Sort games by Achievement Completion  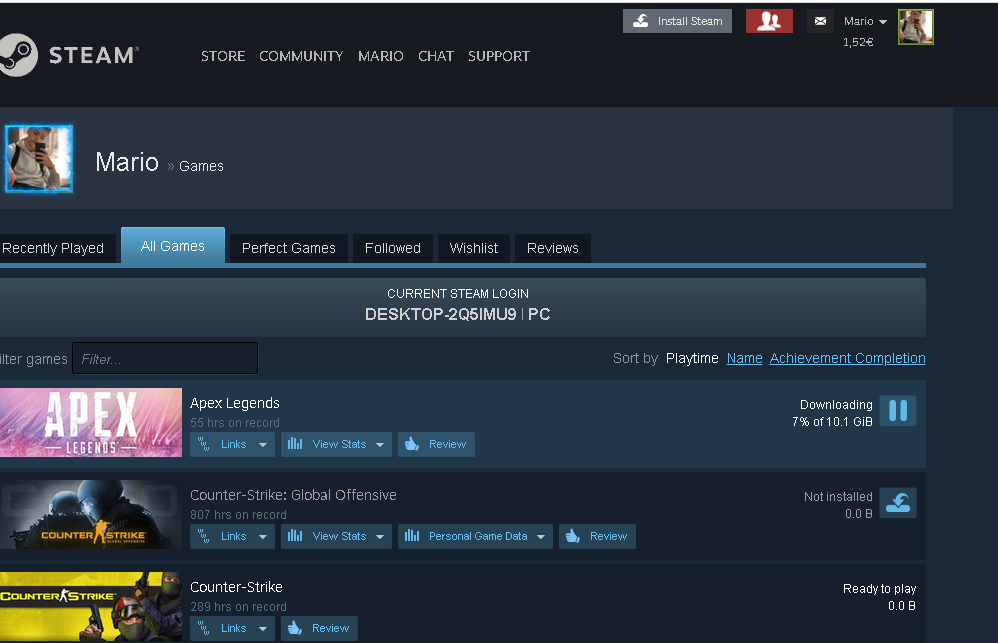click(847, 358)
